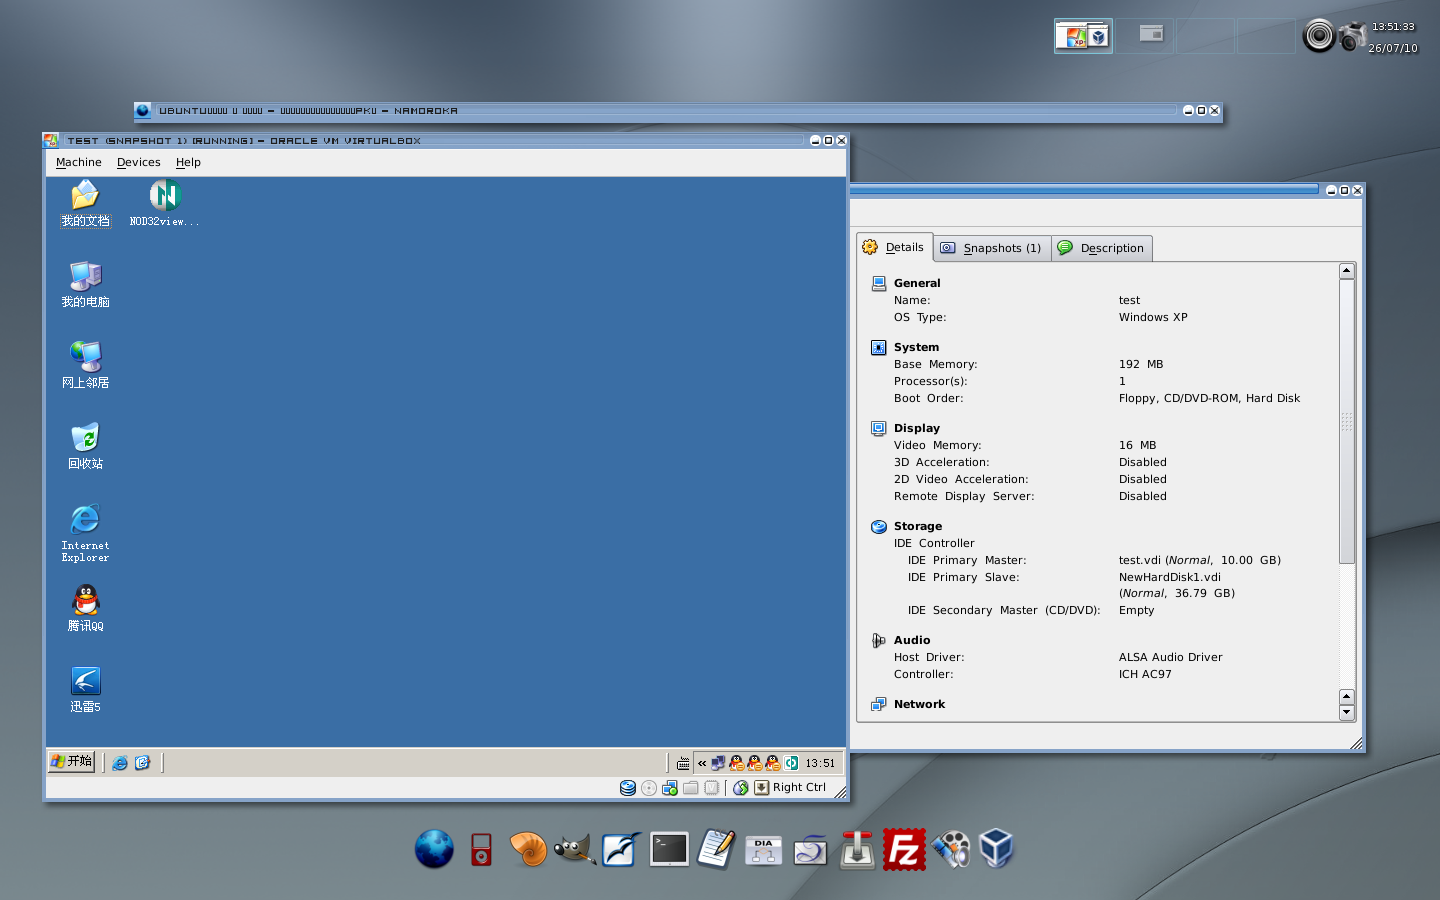Click the Storage section header in Details
Viewport: 1440px width, 900px height.
tap(918, 526)
